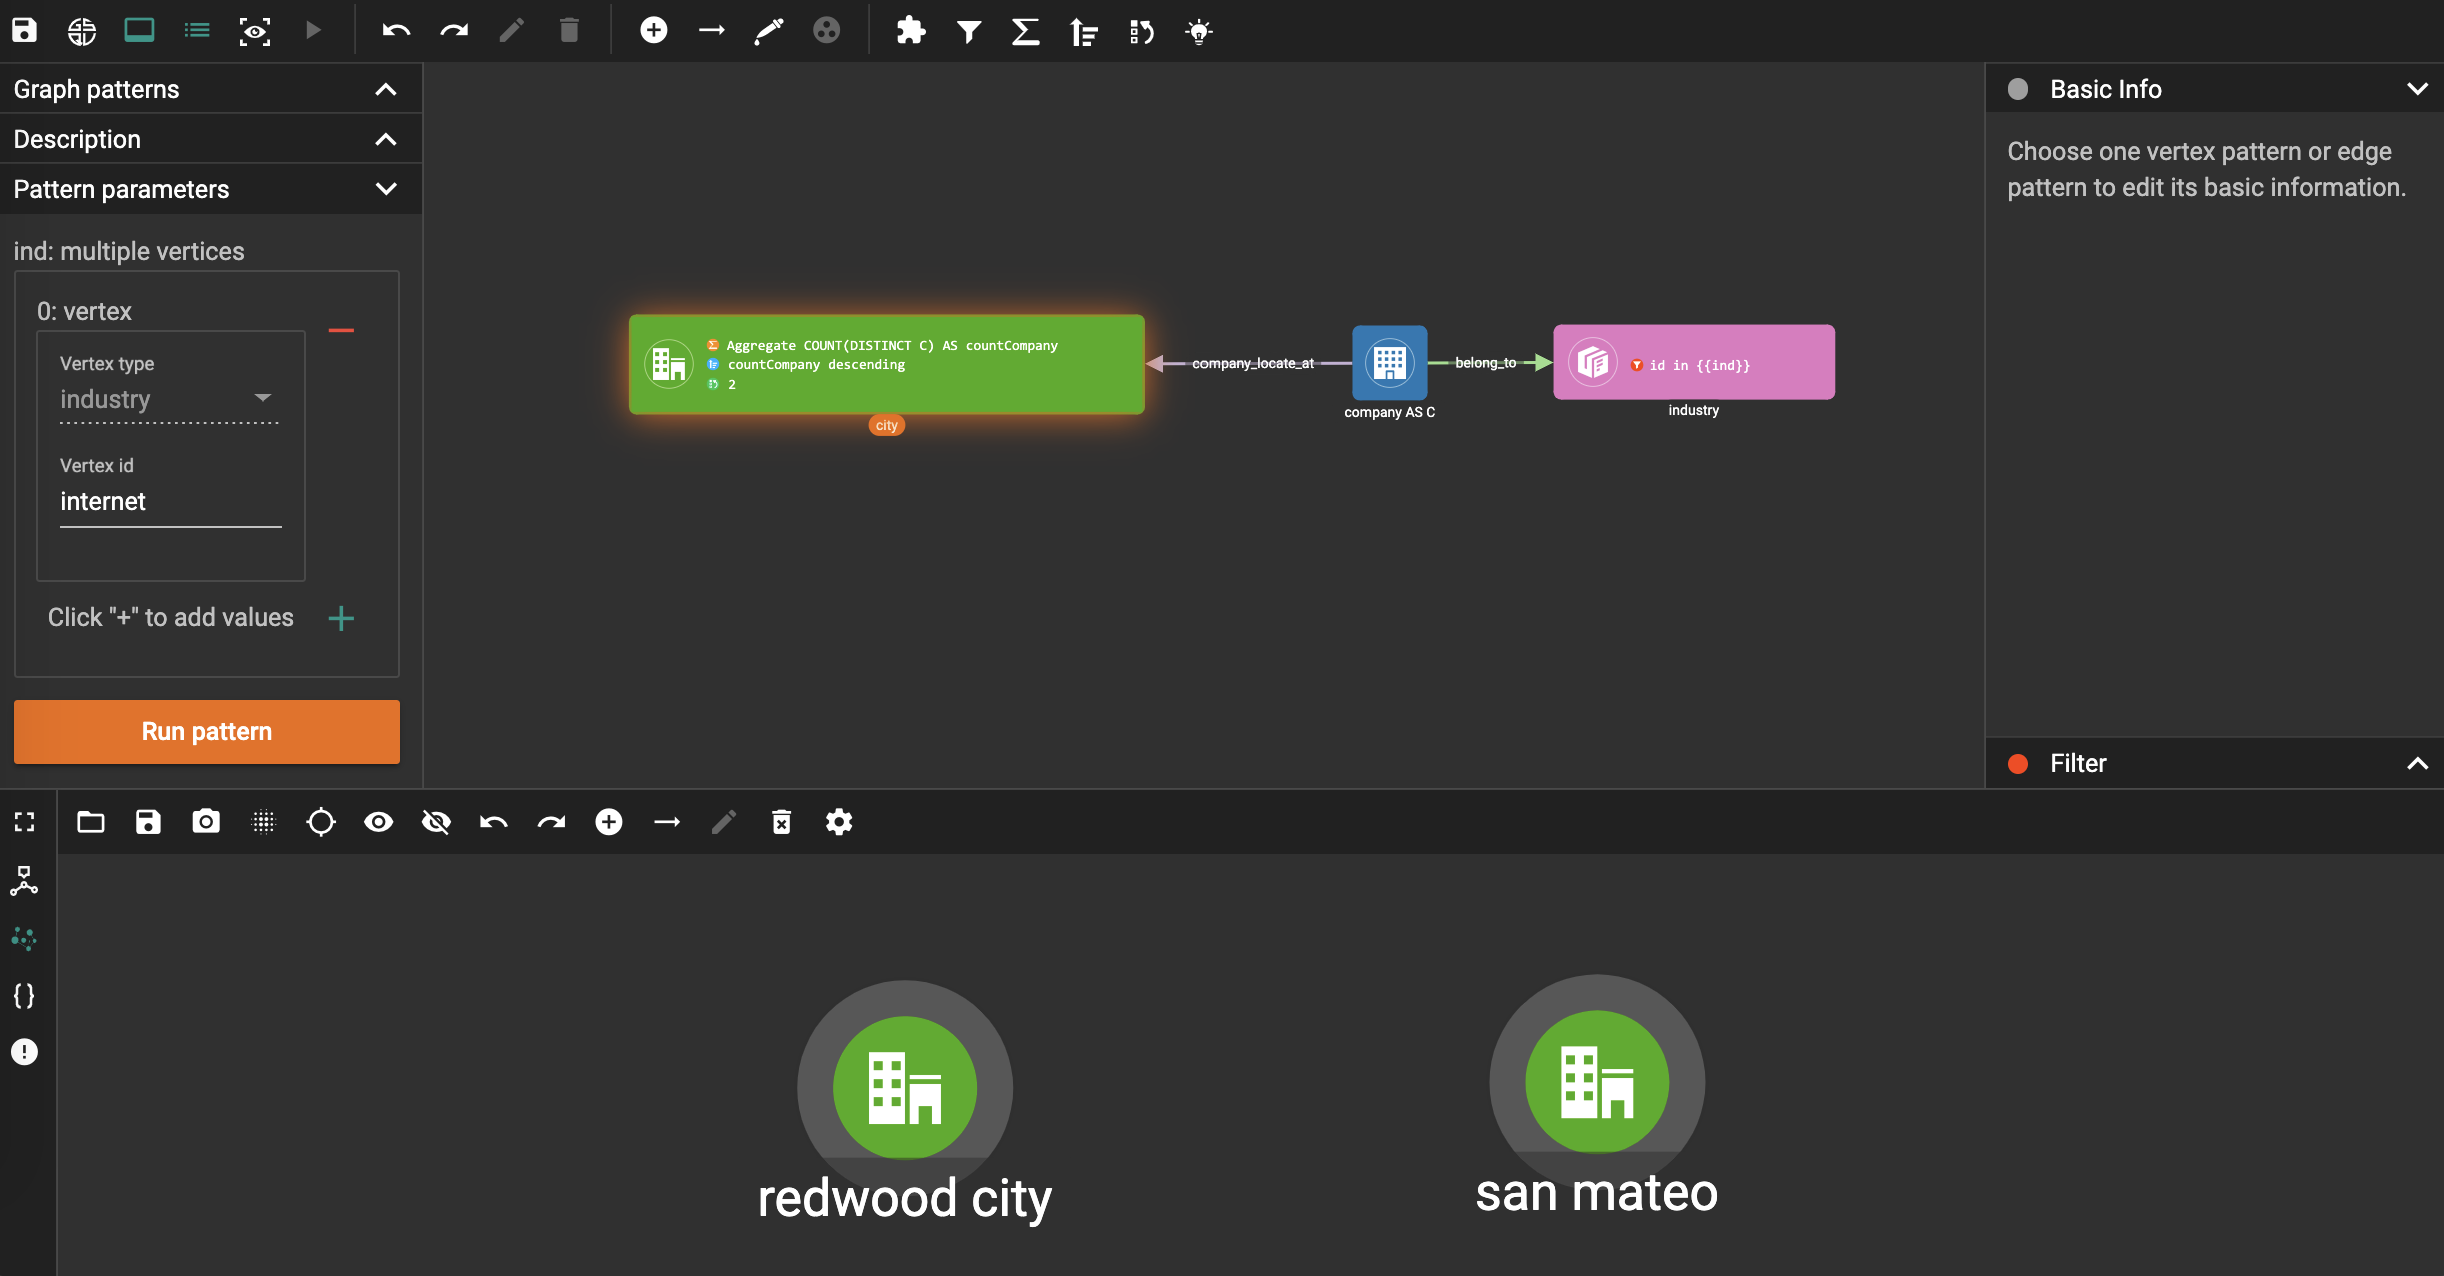This screenshot has height=1276, width=2444.
Task: Expand the Filter panel
Action: tap(2417, 764)
